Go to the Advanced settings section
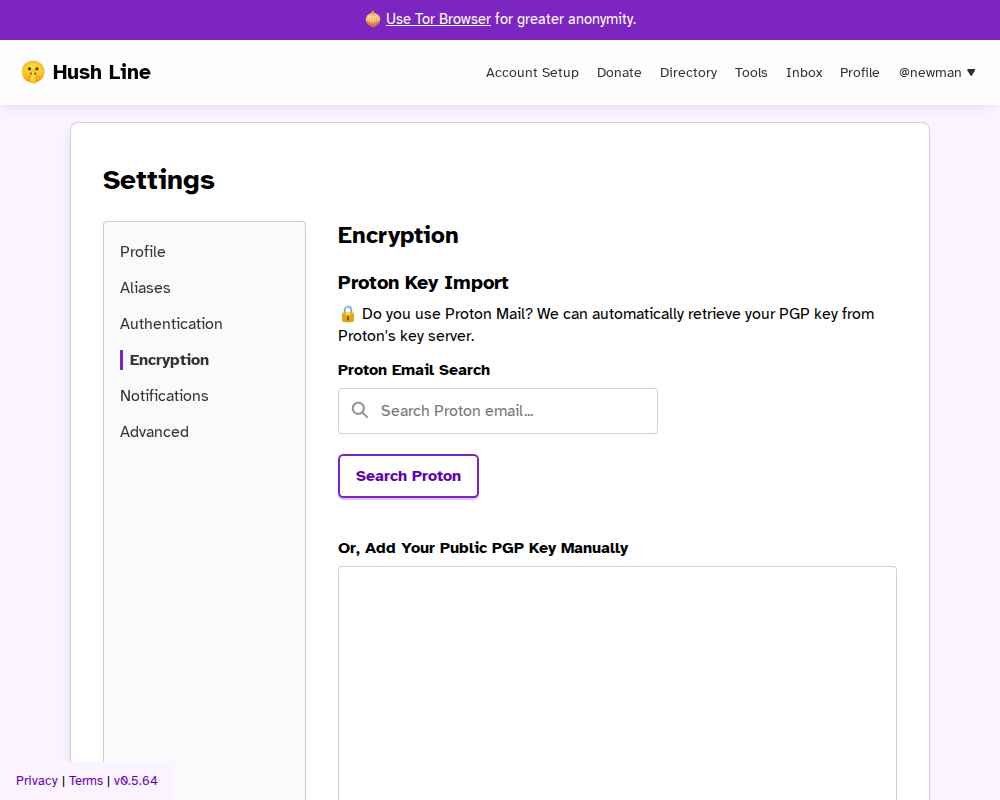This screenshot has height=800, width=1000. coord(154,431)
